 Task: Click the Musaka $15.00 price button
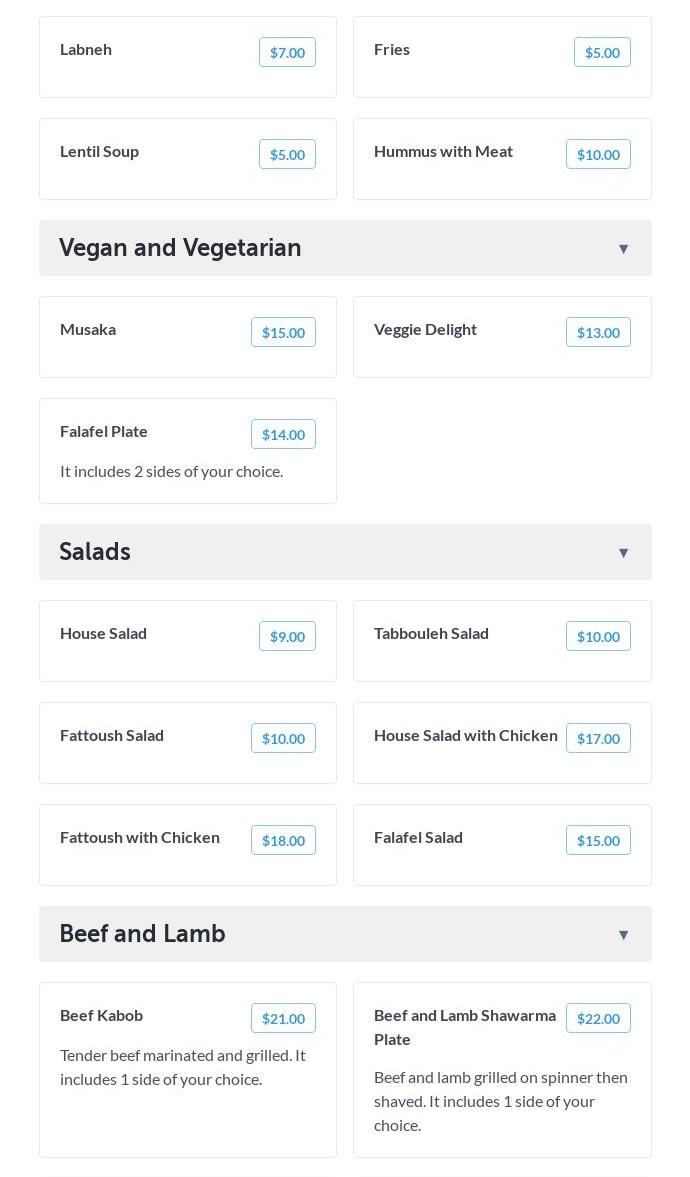pos(283,333)
